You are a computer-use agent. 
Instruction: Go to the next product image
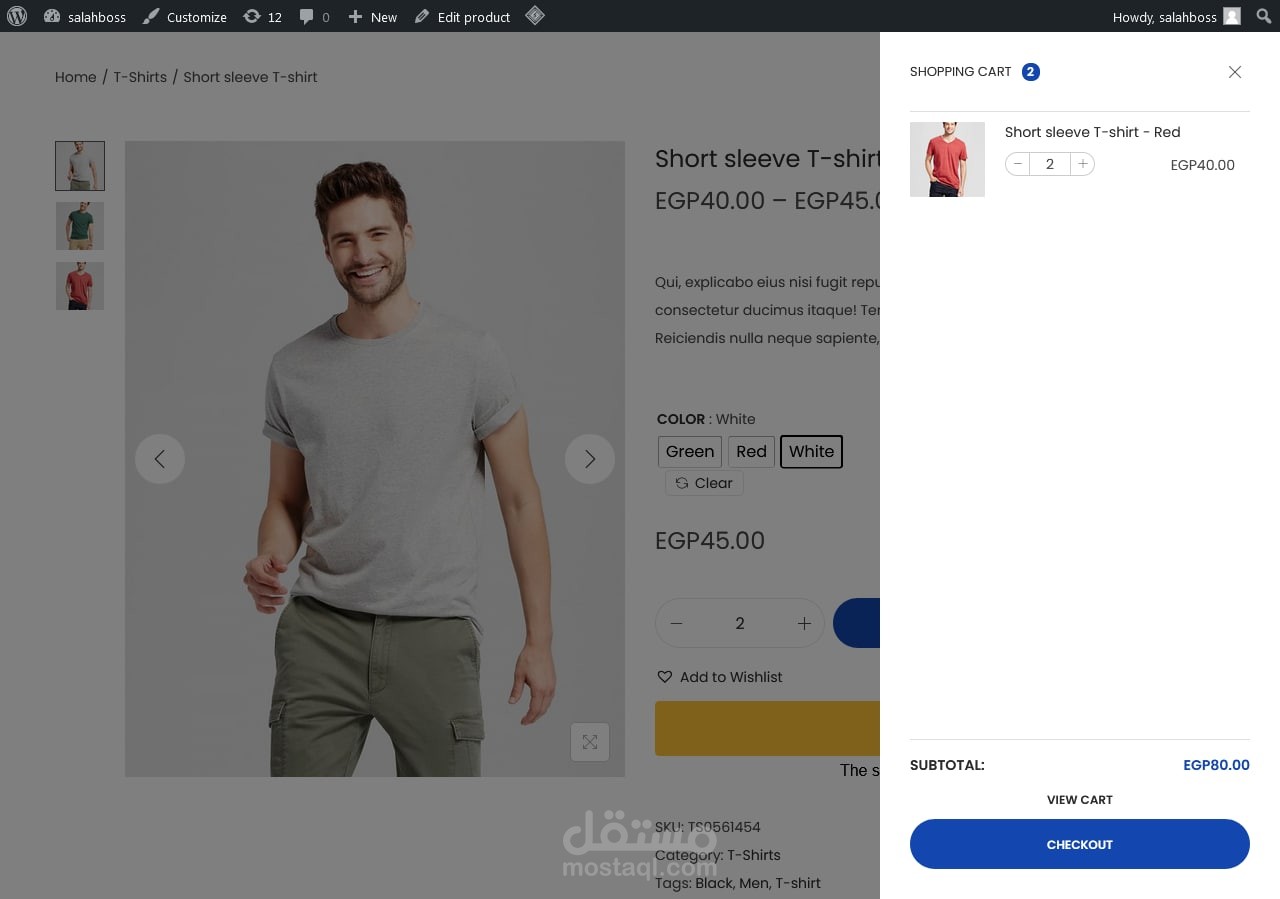pos(590,459)
